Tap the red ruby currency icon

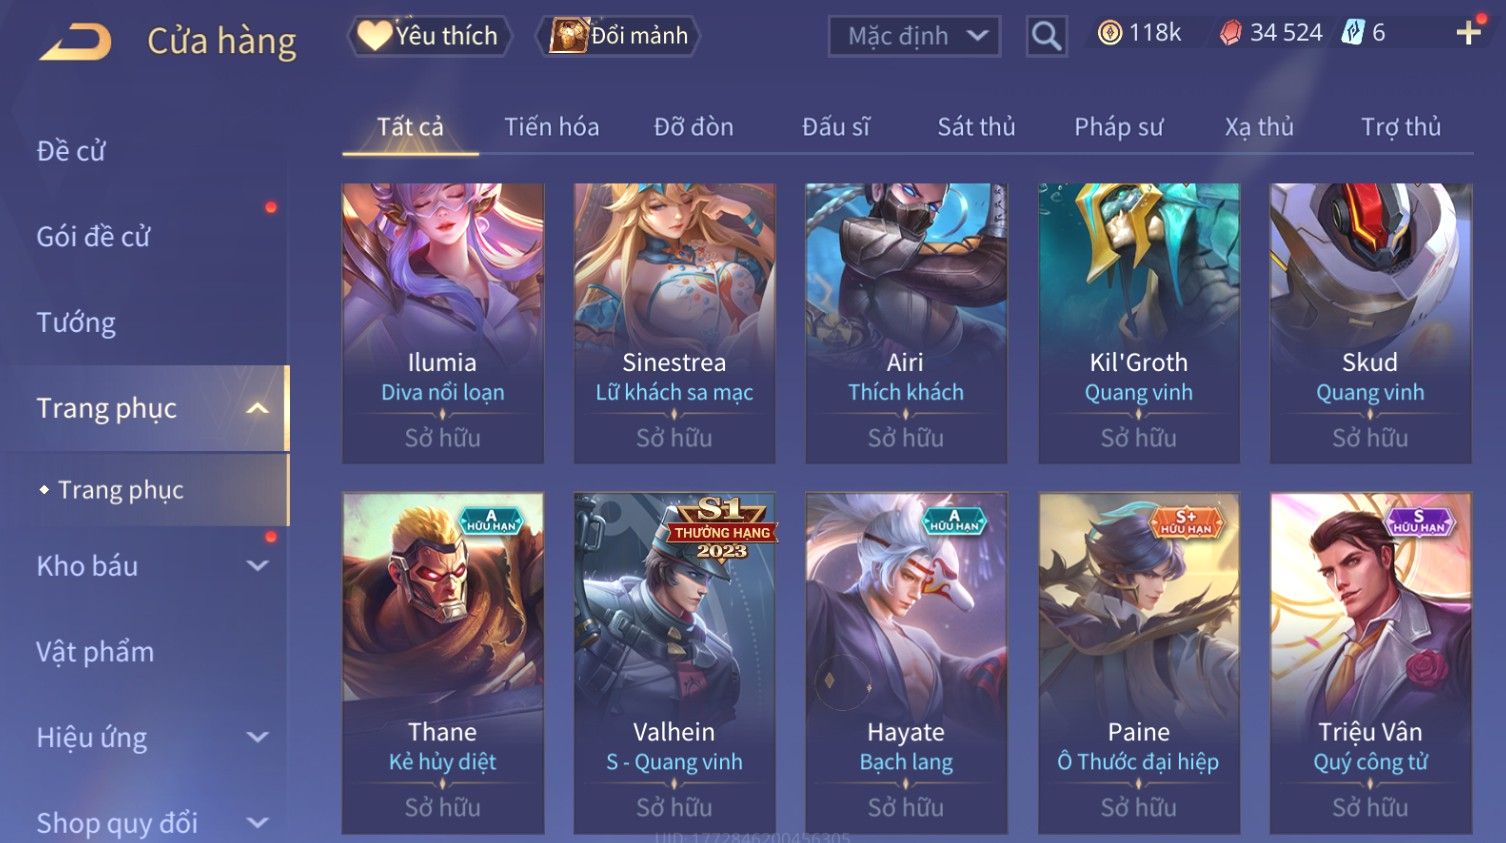coord(1231,33)
